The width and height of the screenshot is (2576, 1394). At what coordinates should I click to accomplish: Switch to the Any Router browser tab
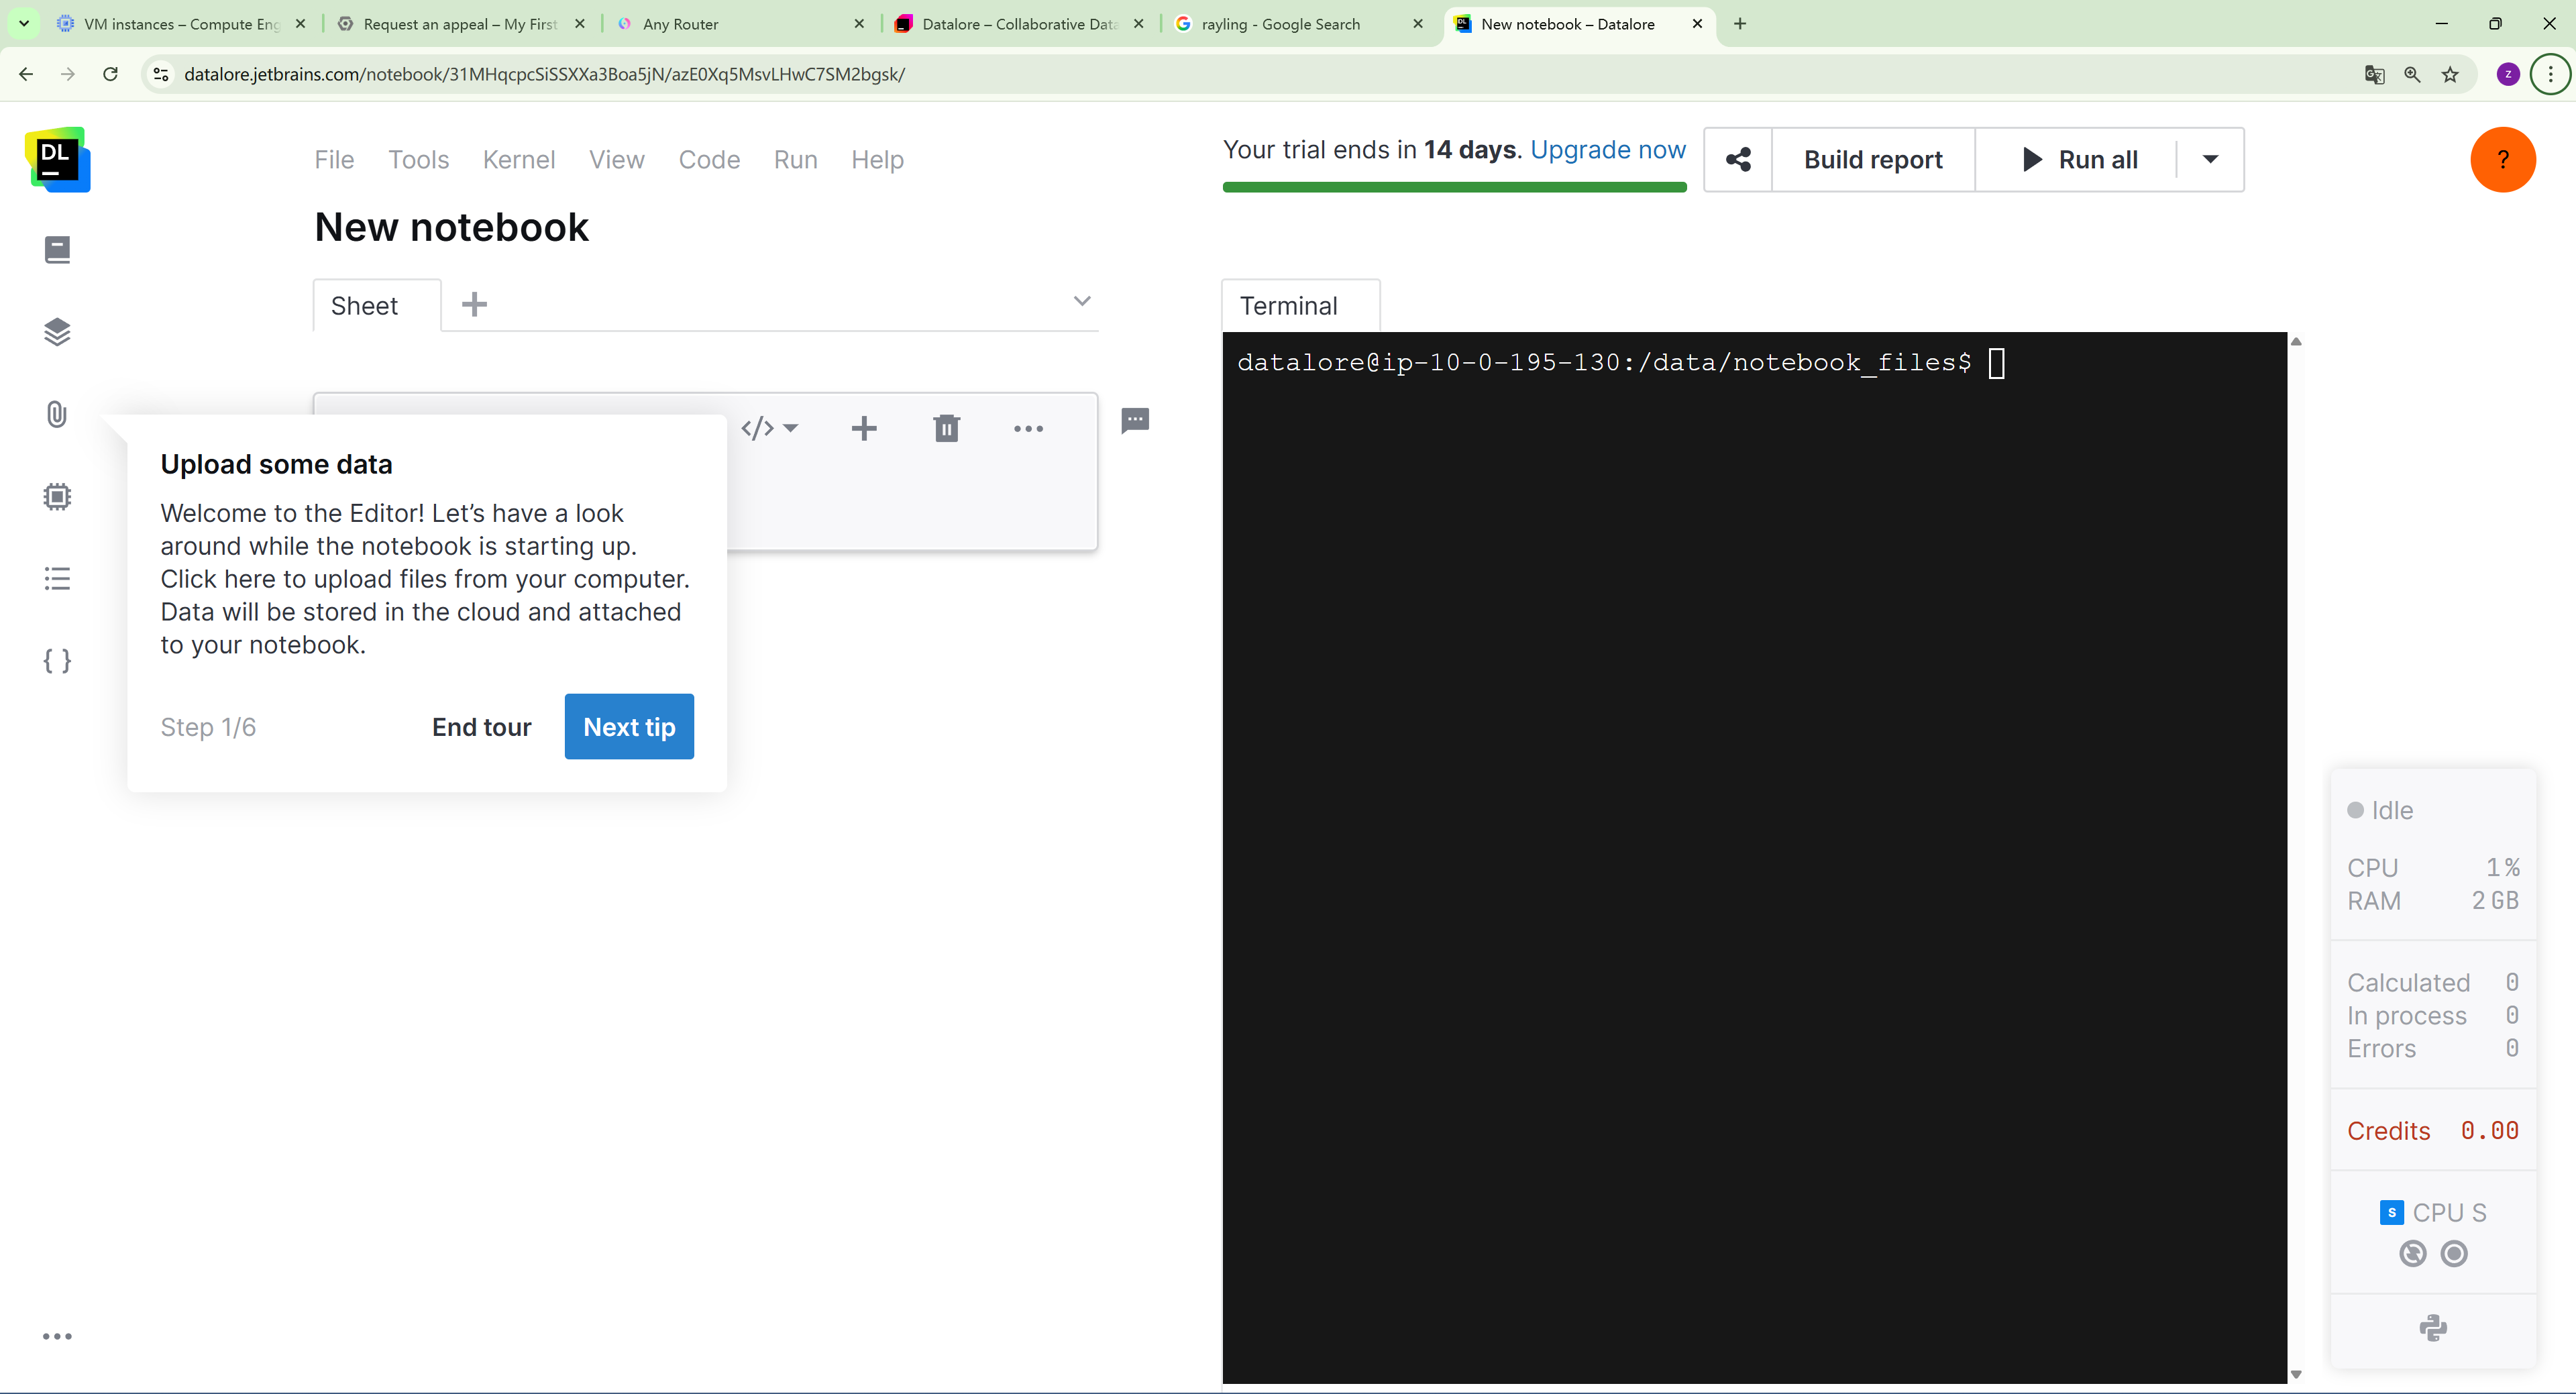click(x=740, y=23)
